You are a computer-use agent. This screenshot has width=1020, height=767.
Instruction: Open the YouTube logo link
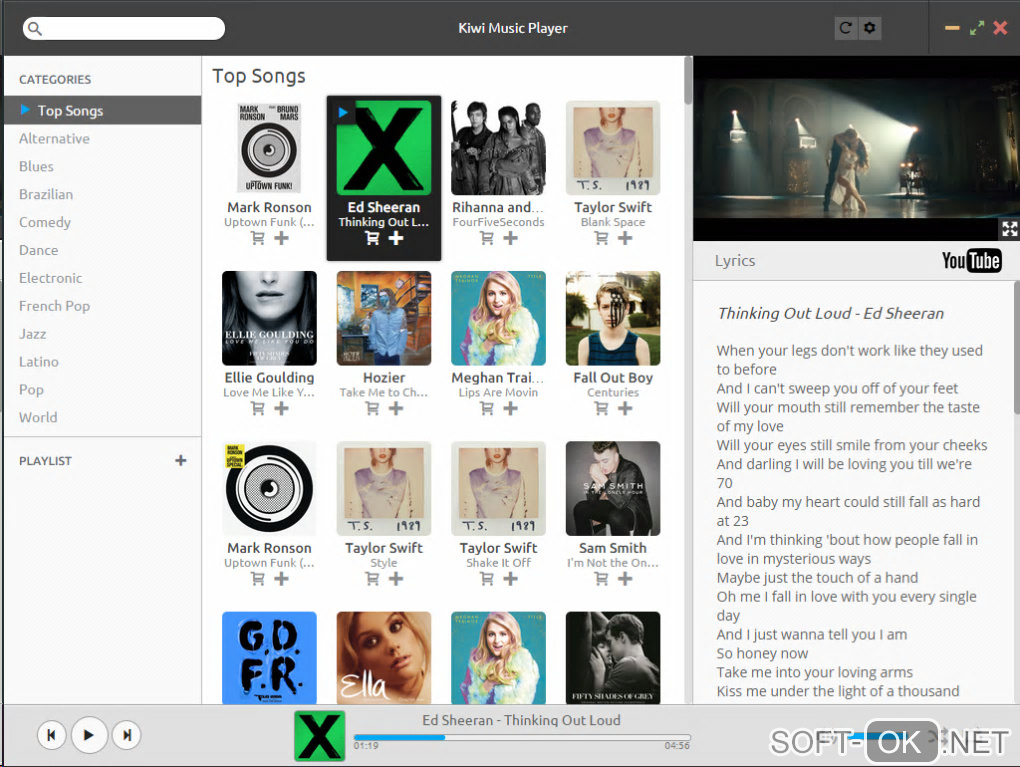(971, 261)
